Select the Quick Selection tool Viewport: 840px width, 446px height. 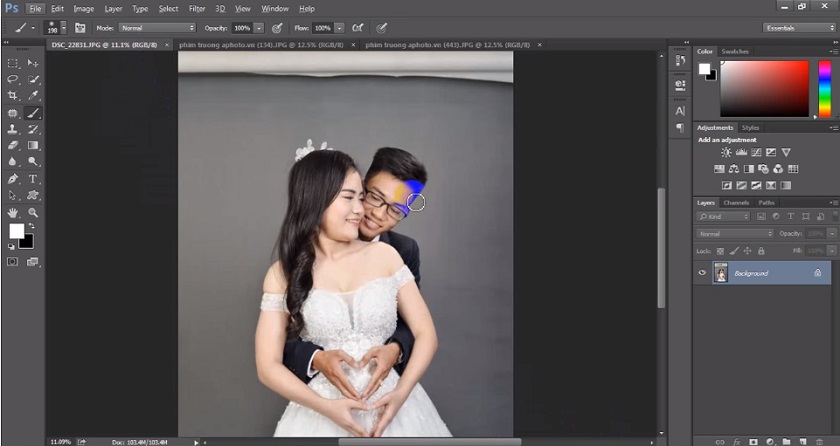point(33,79)
